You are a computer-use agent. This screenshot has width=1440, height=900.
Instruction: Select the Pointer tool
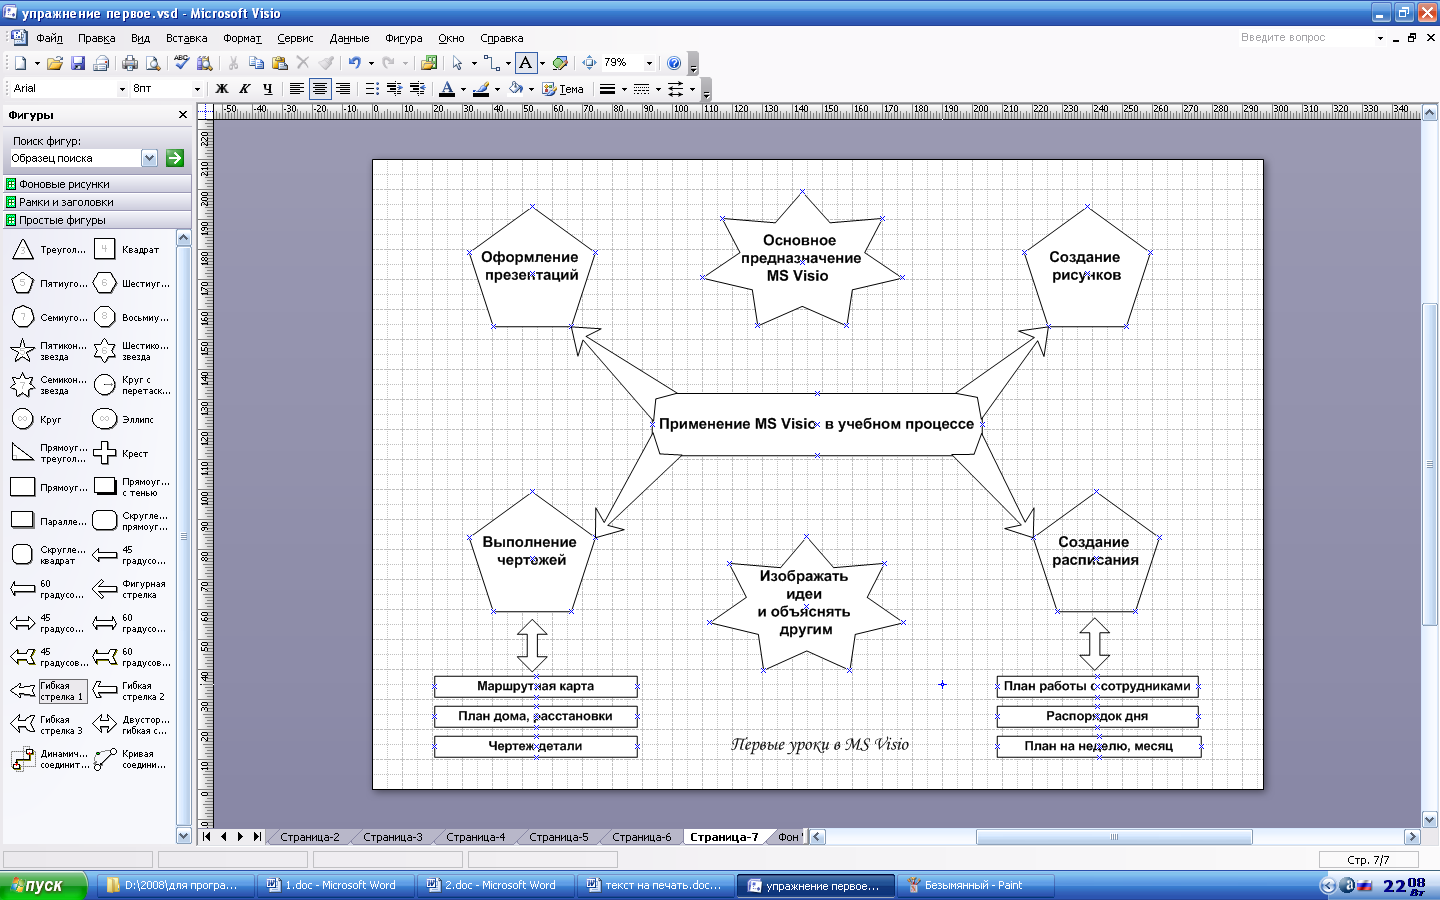coord(458,63)
